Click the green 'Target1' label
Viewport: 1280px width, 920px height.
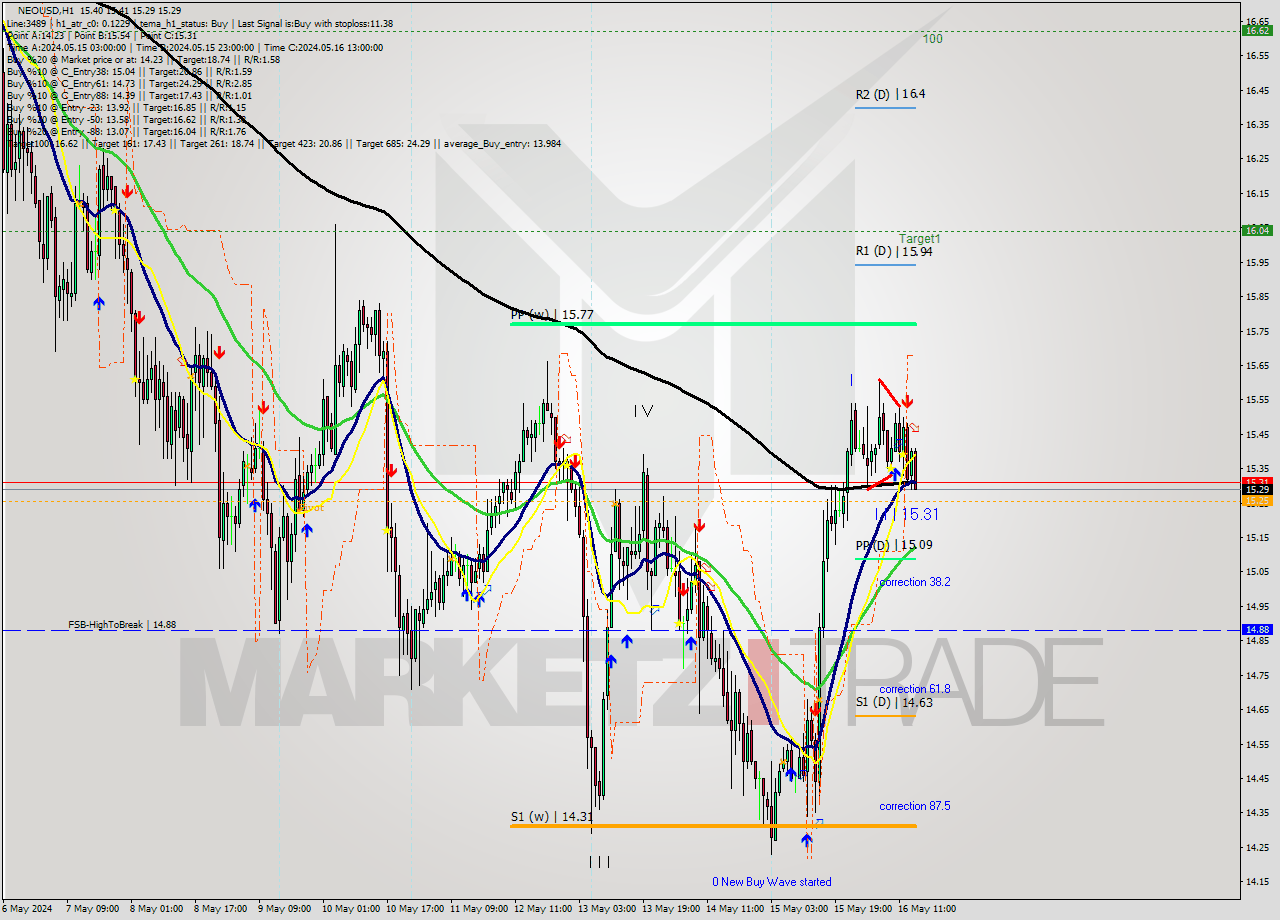tap(919, 239)
